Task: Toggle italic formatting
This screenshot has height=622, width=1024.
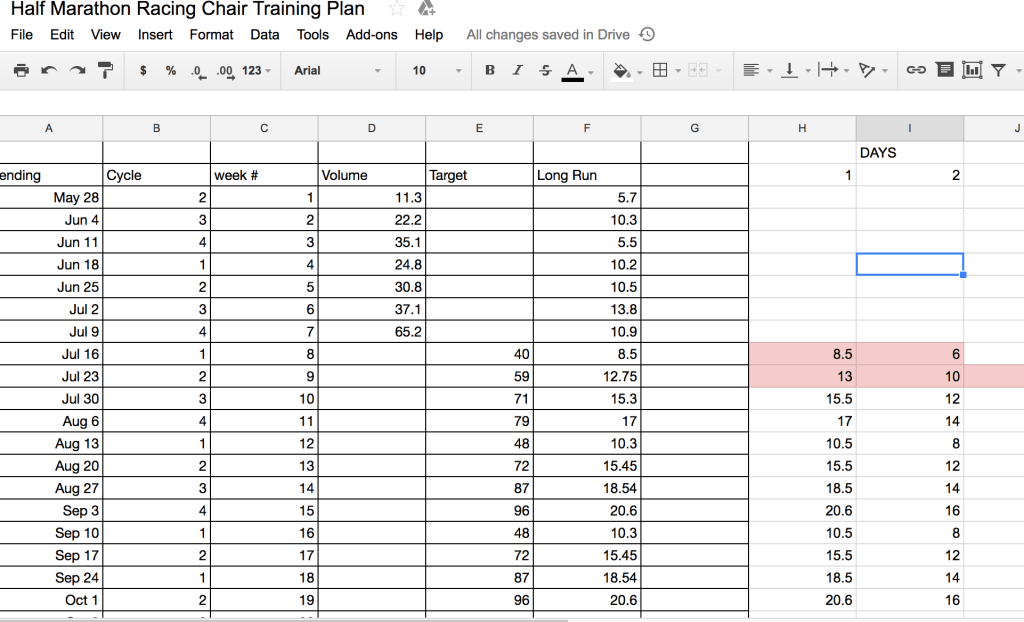Action: pos(517,70)
